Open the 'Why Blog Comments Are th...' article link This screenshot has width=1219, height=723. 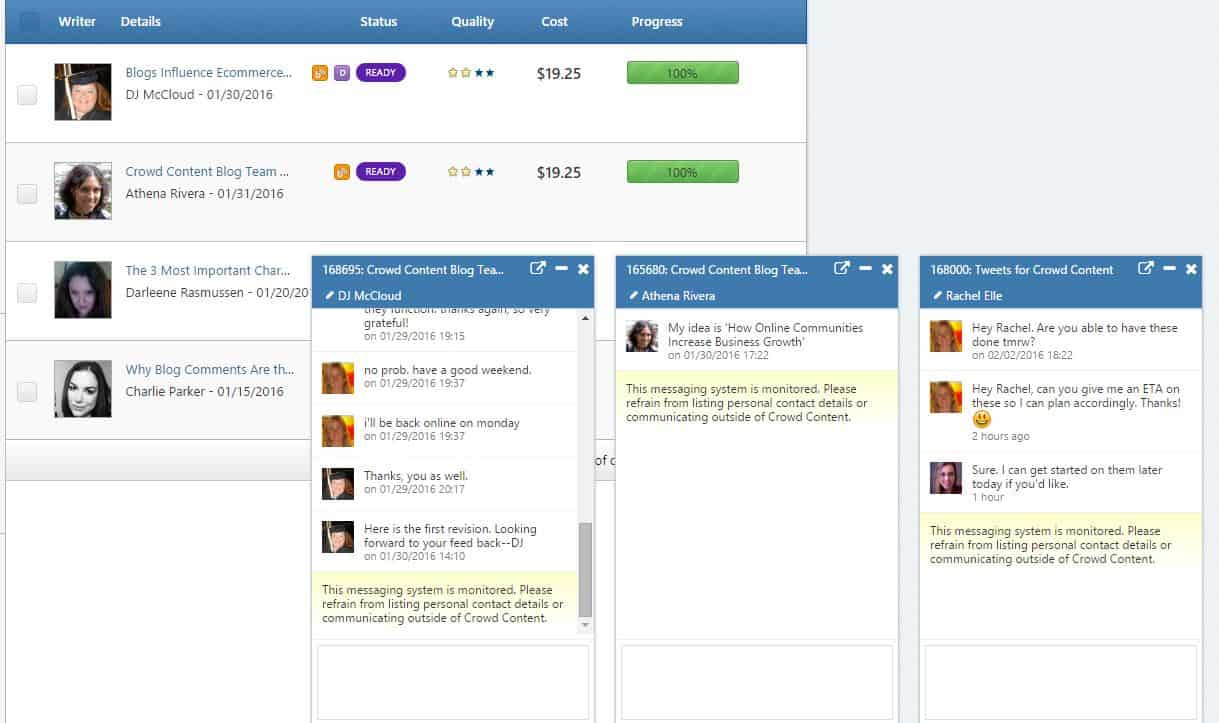coord(210,369)
